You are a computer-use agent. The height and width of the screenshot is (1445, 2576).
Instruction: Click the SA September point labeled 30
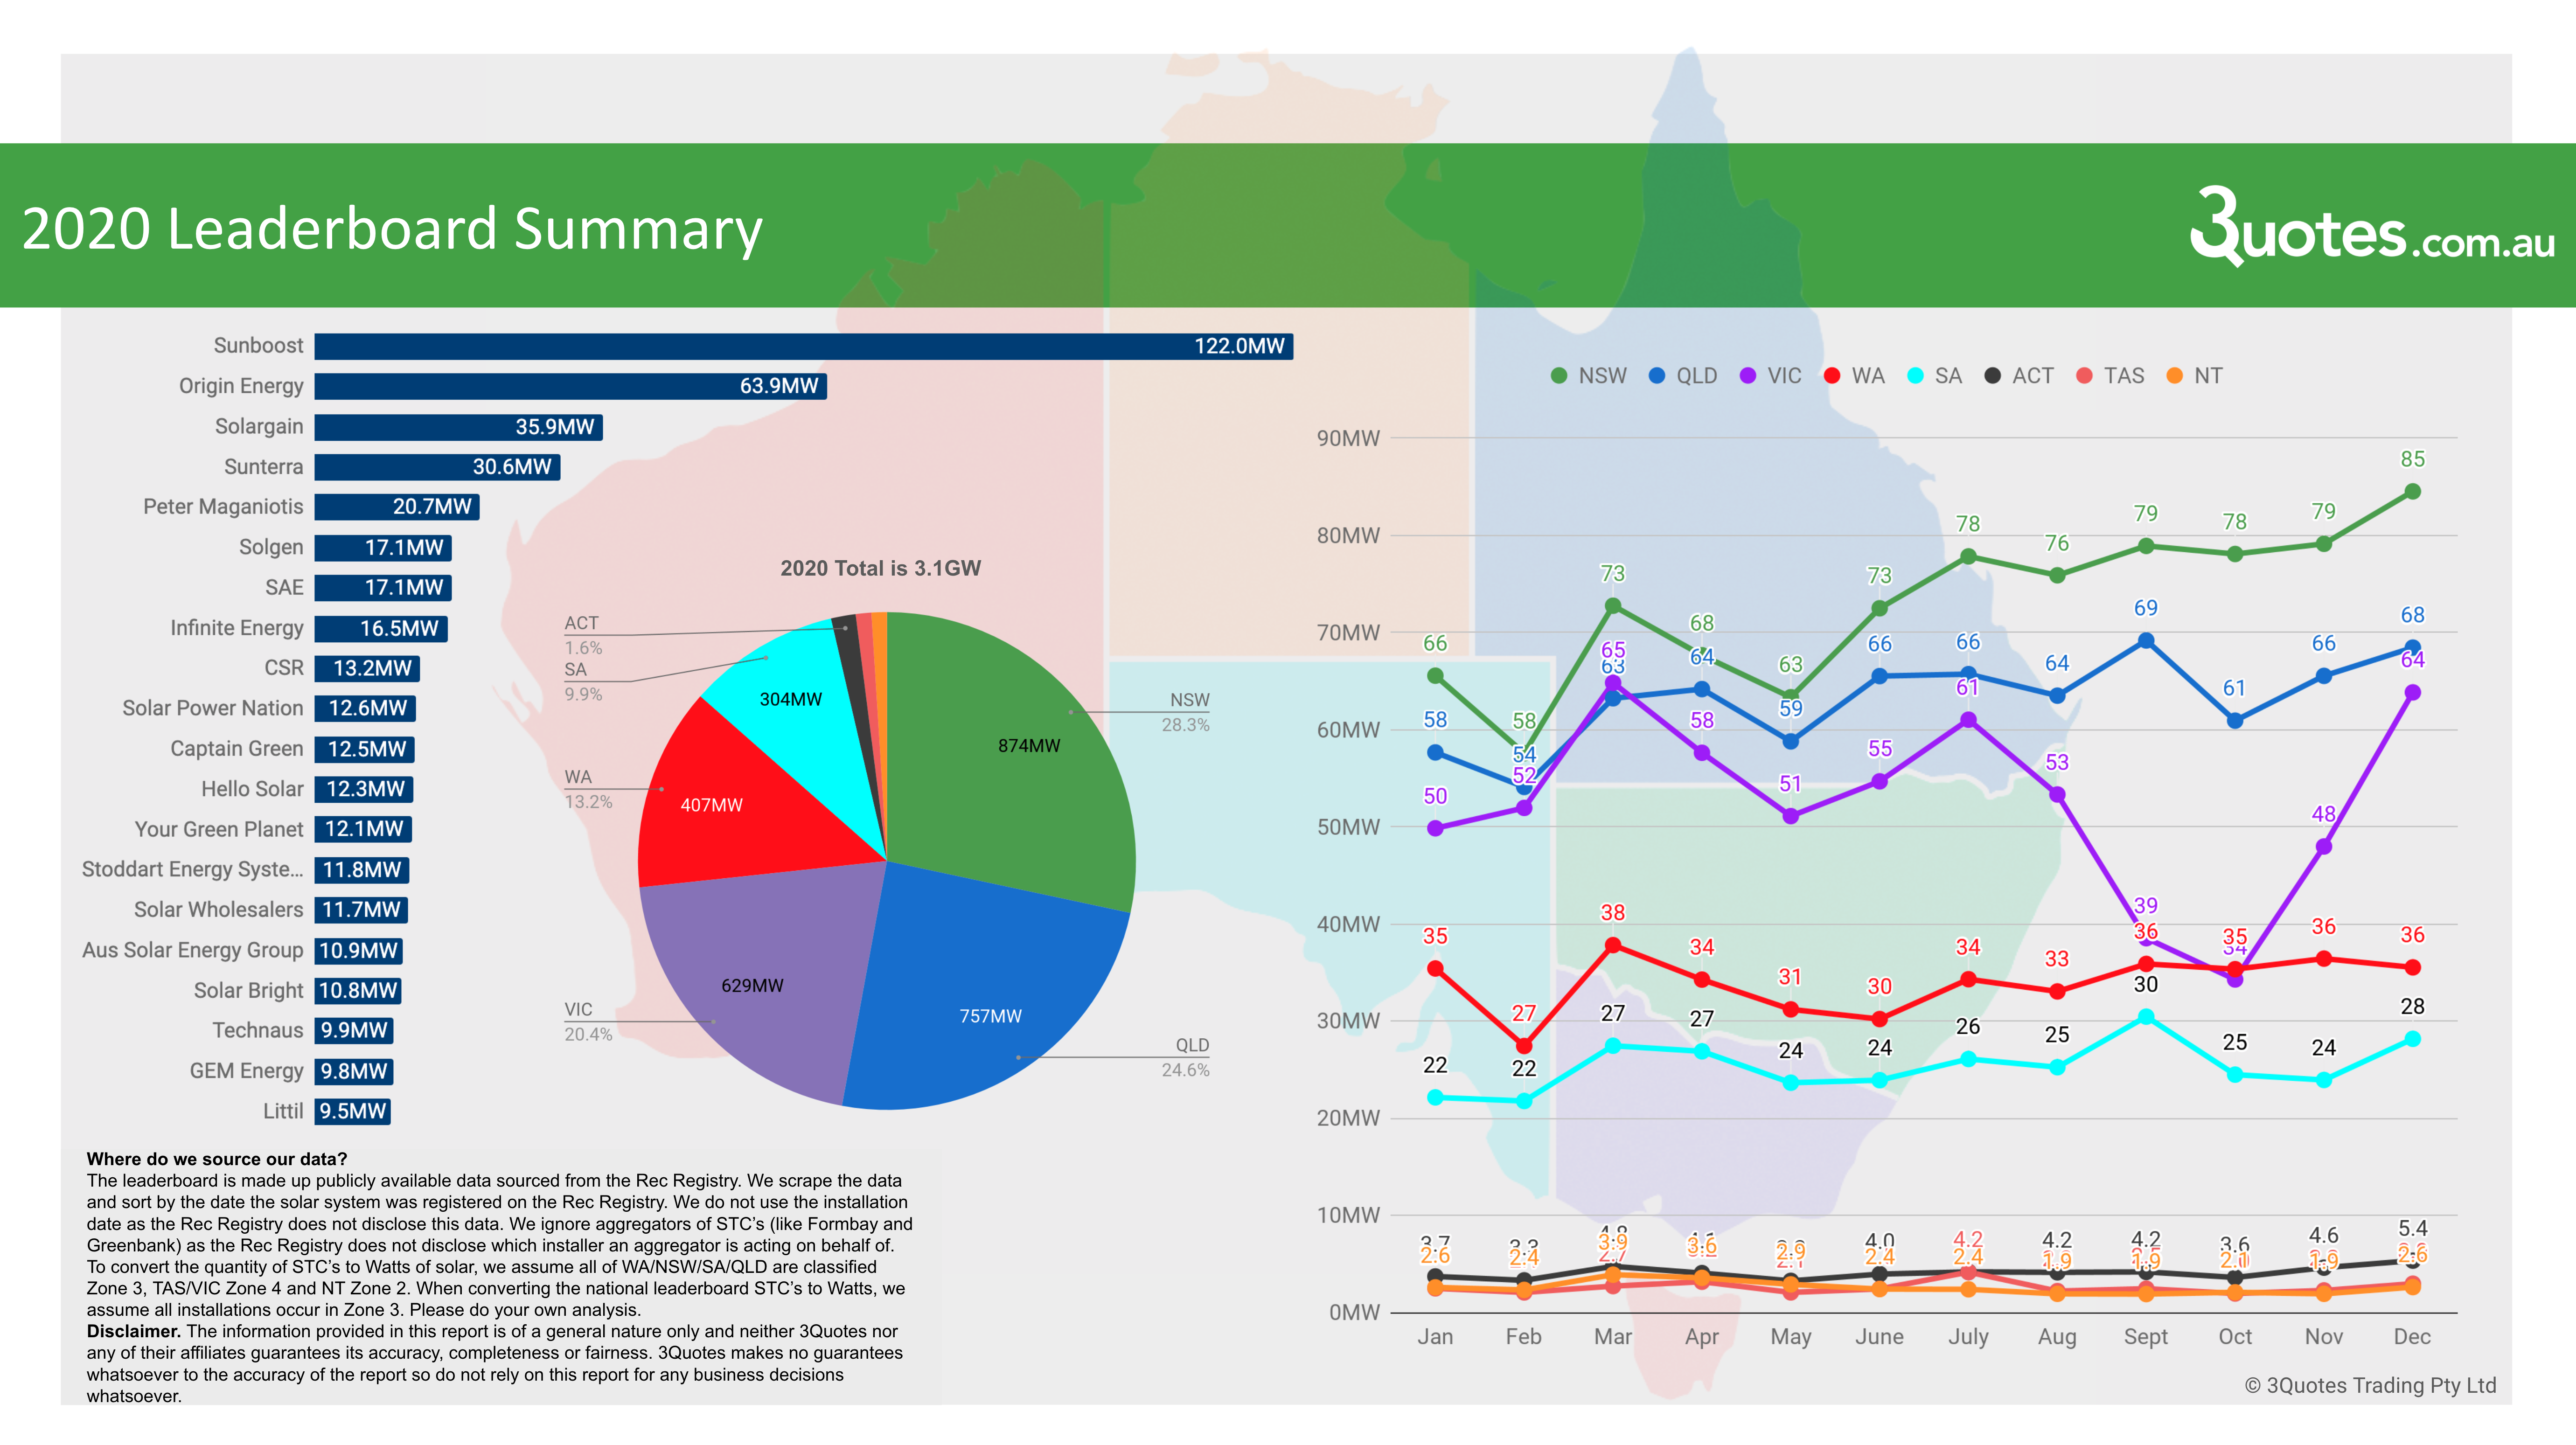(2146, 1017)
